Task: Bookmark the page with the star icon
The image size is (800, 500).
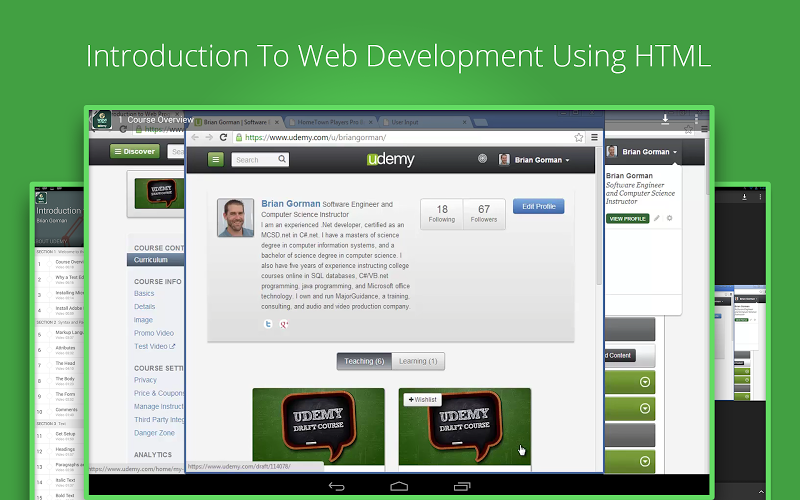Action: [x=579, y=137]
